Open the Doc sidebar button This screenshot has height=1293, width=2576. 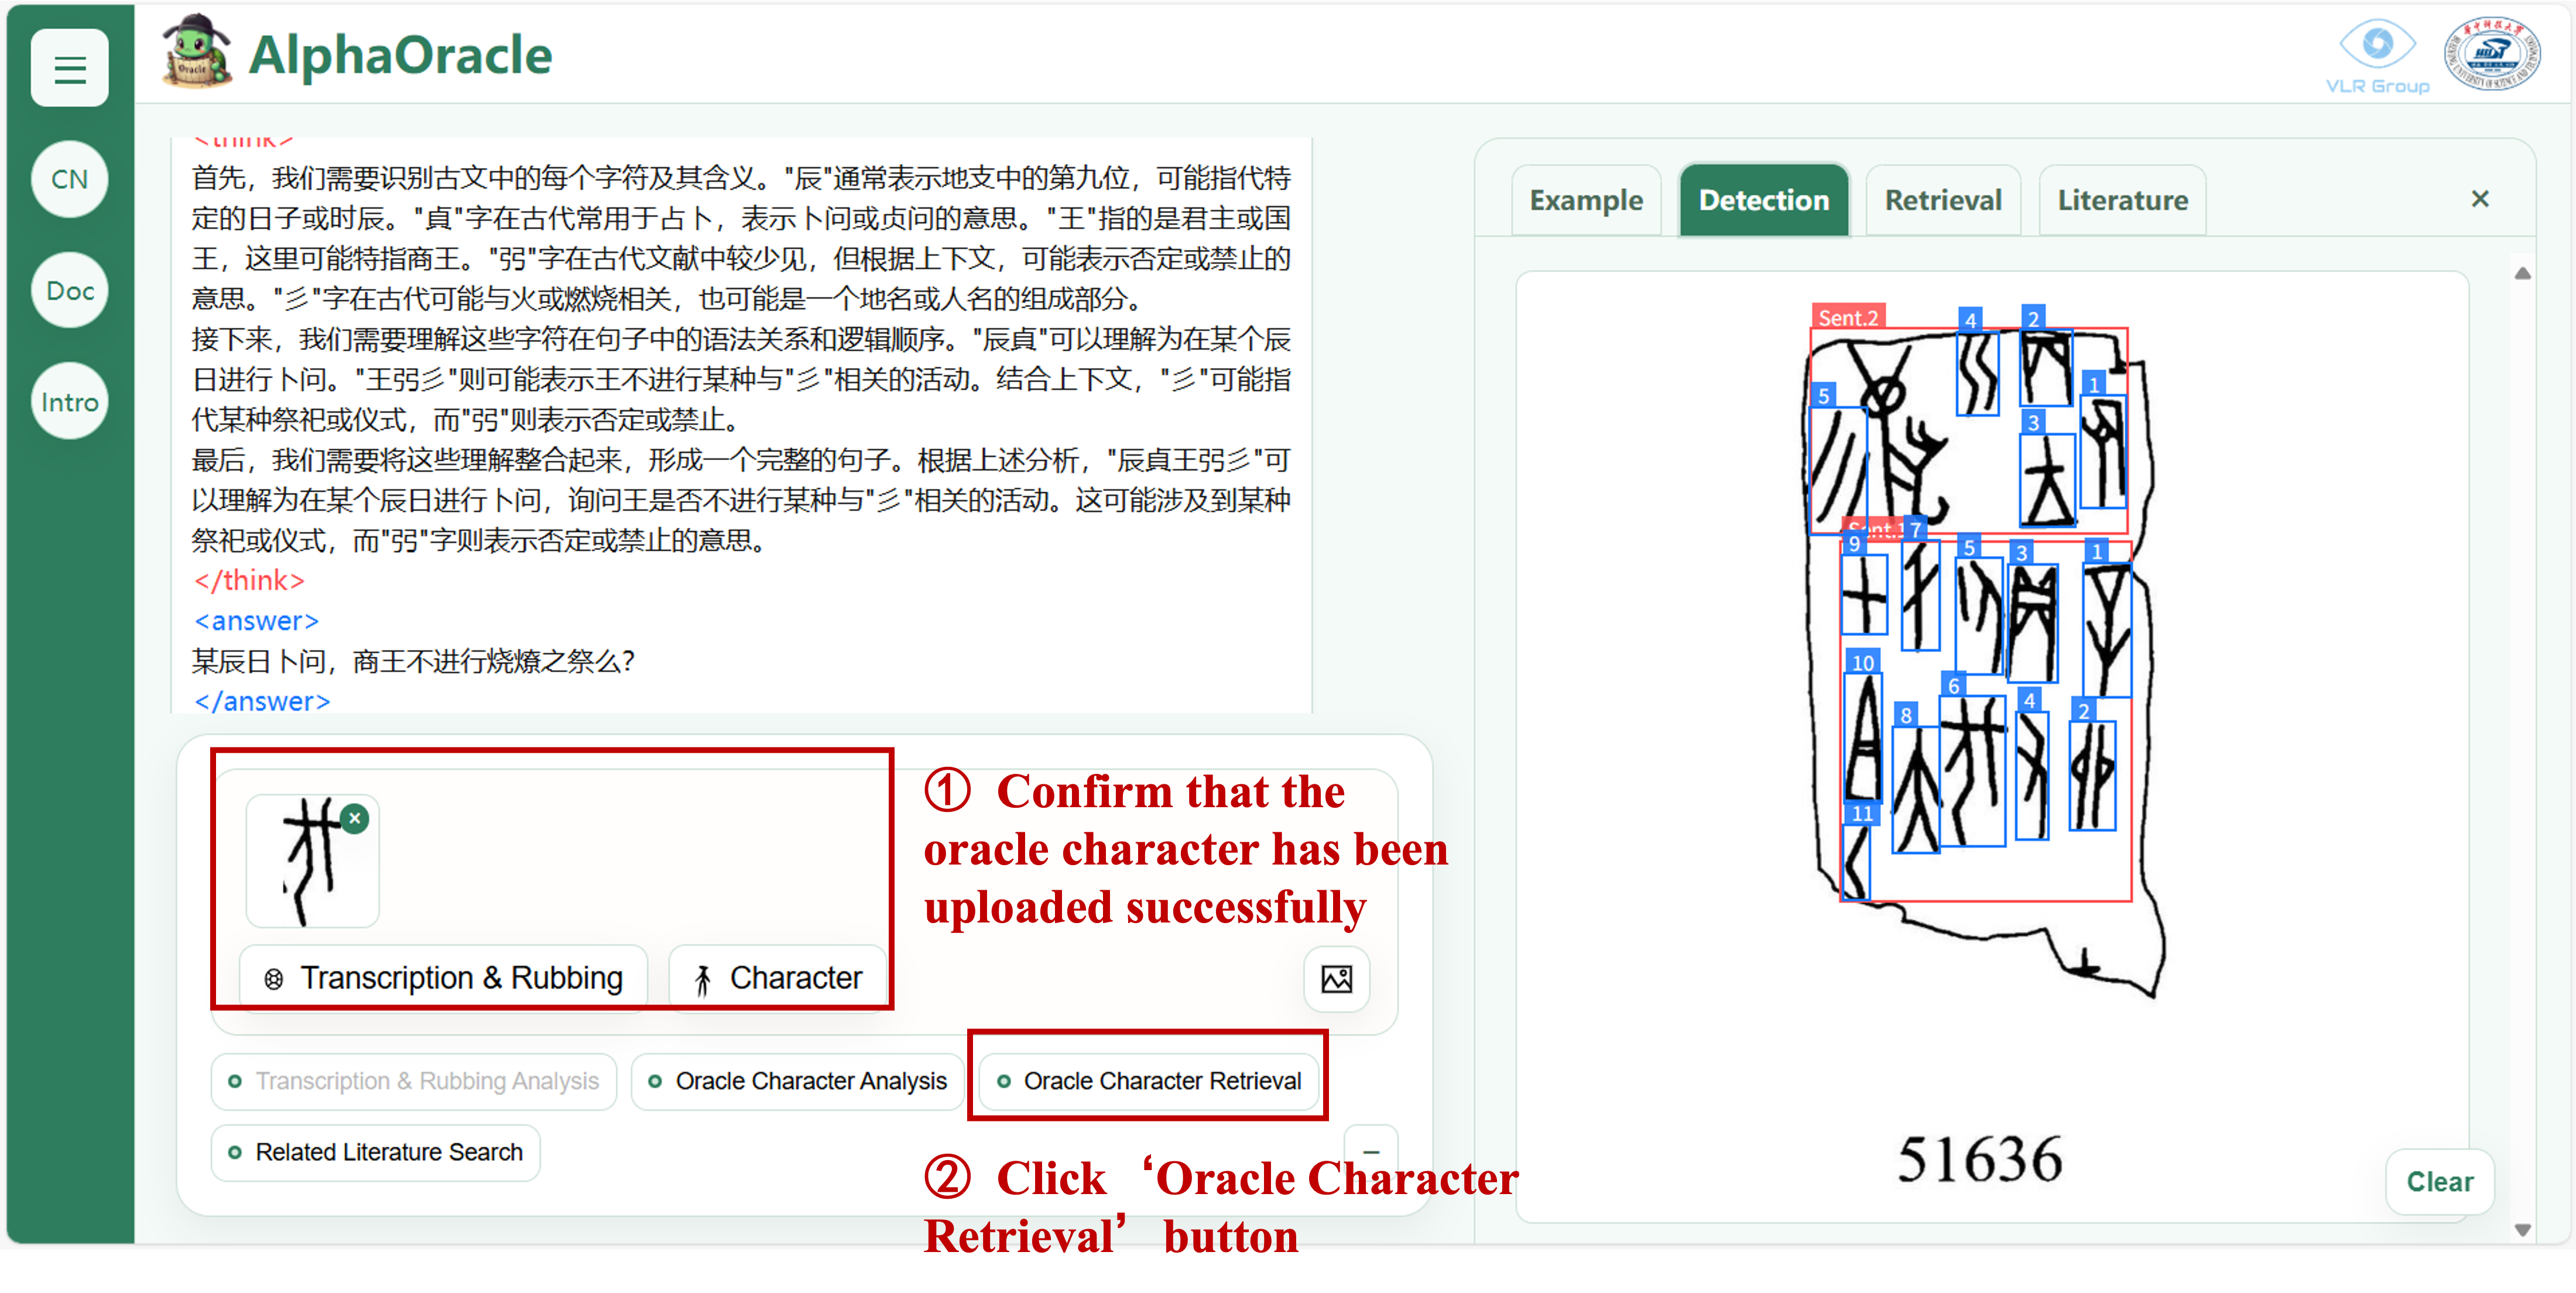pyautogui.click(x=69, y=291)
